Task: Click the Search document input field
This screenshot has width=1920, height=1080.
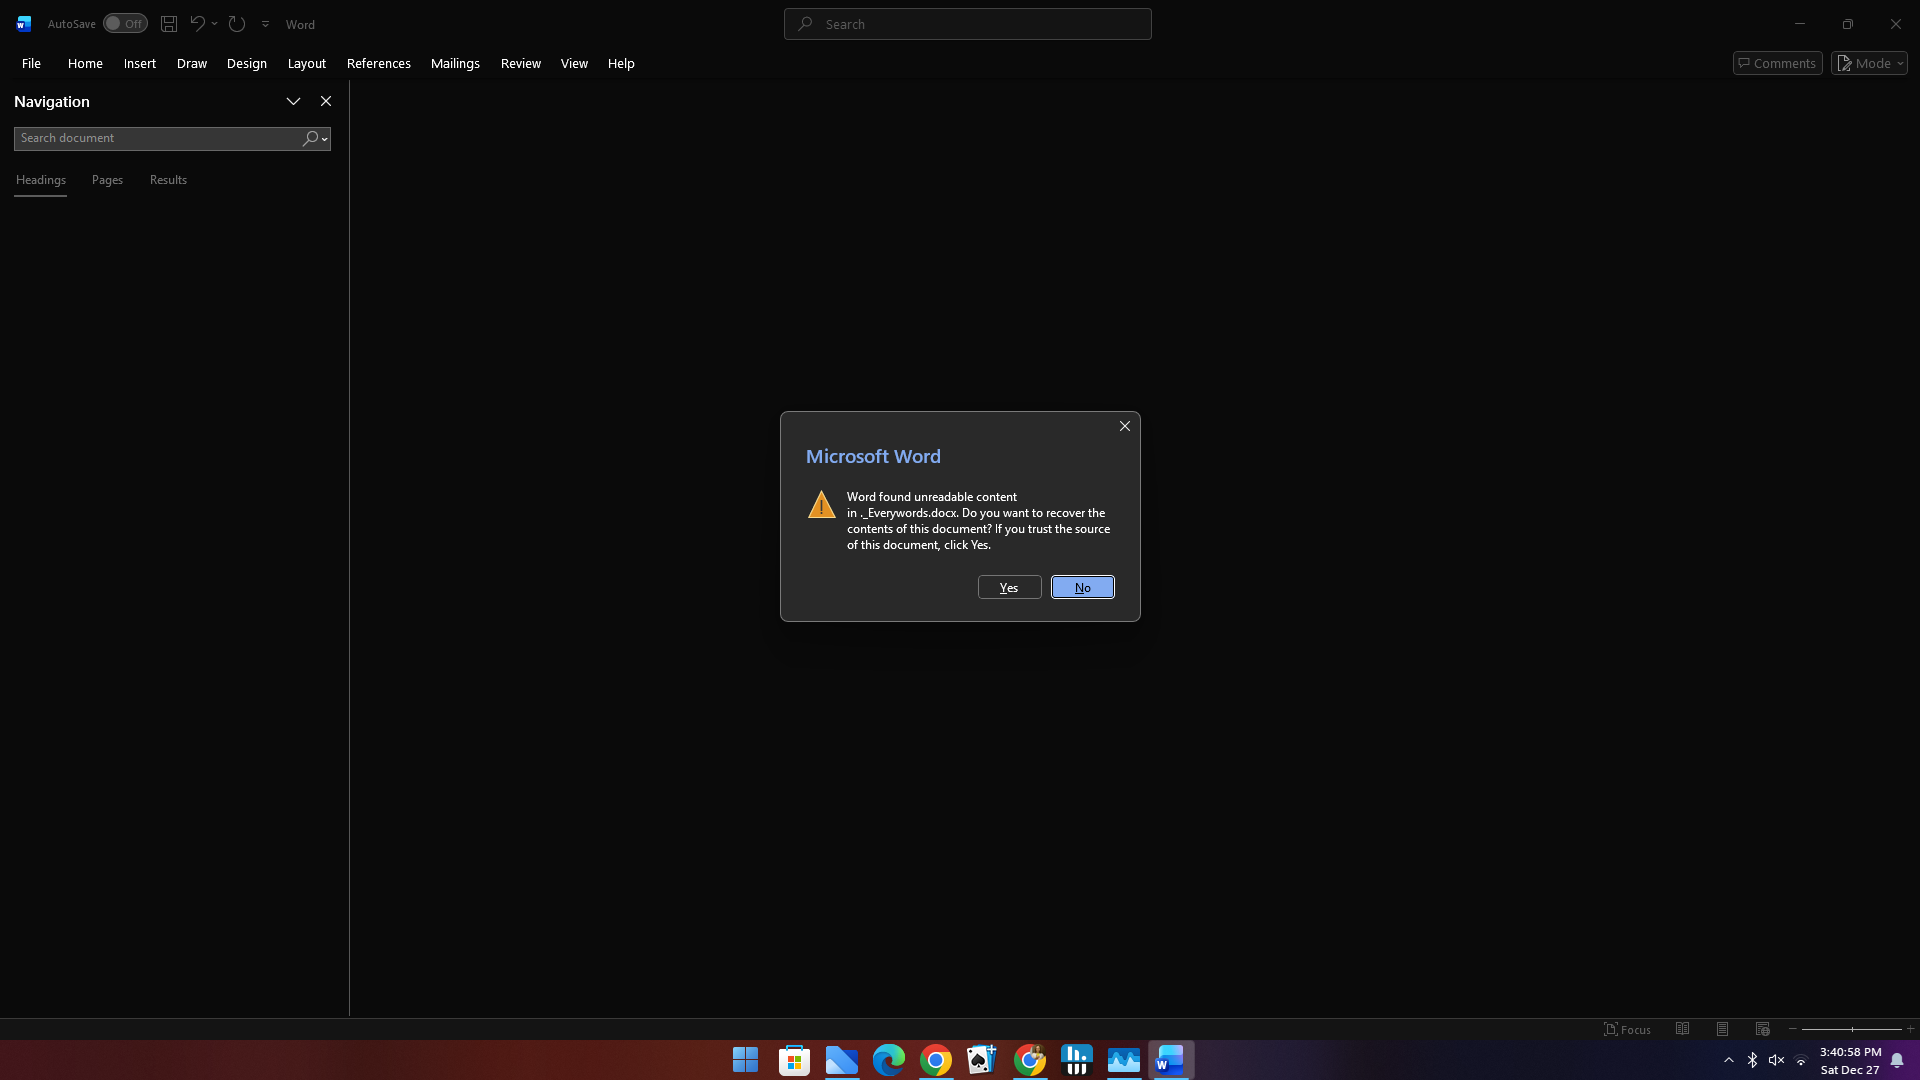Action: click(x=150, y=137)
